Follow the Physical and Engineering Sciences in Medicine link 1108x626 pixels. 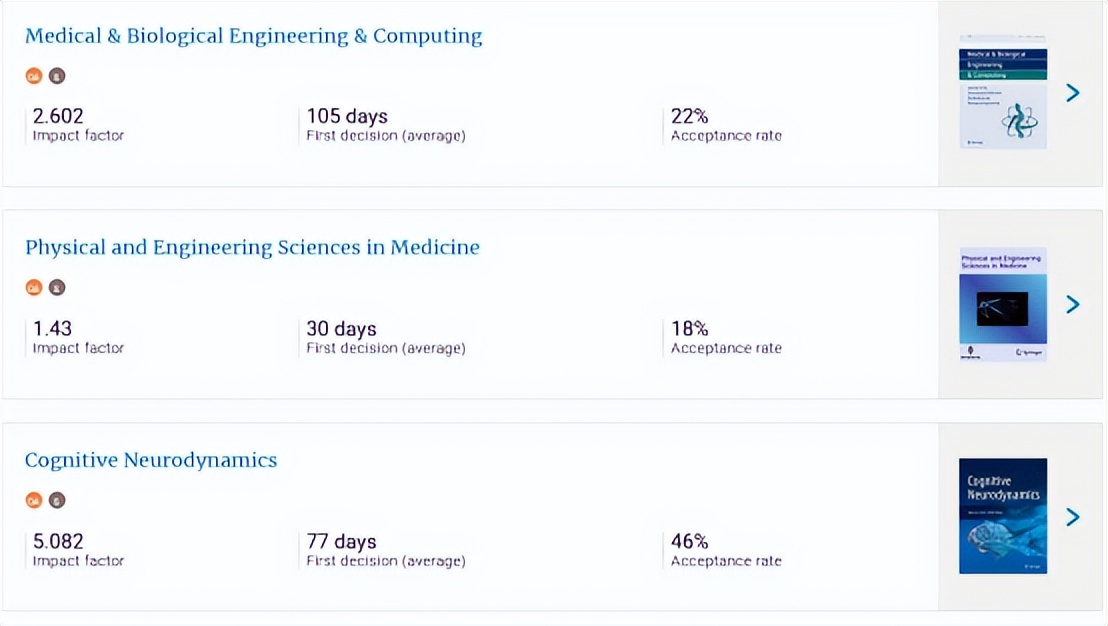pos(252,247)
